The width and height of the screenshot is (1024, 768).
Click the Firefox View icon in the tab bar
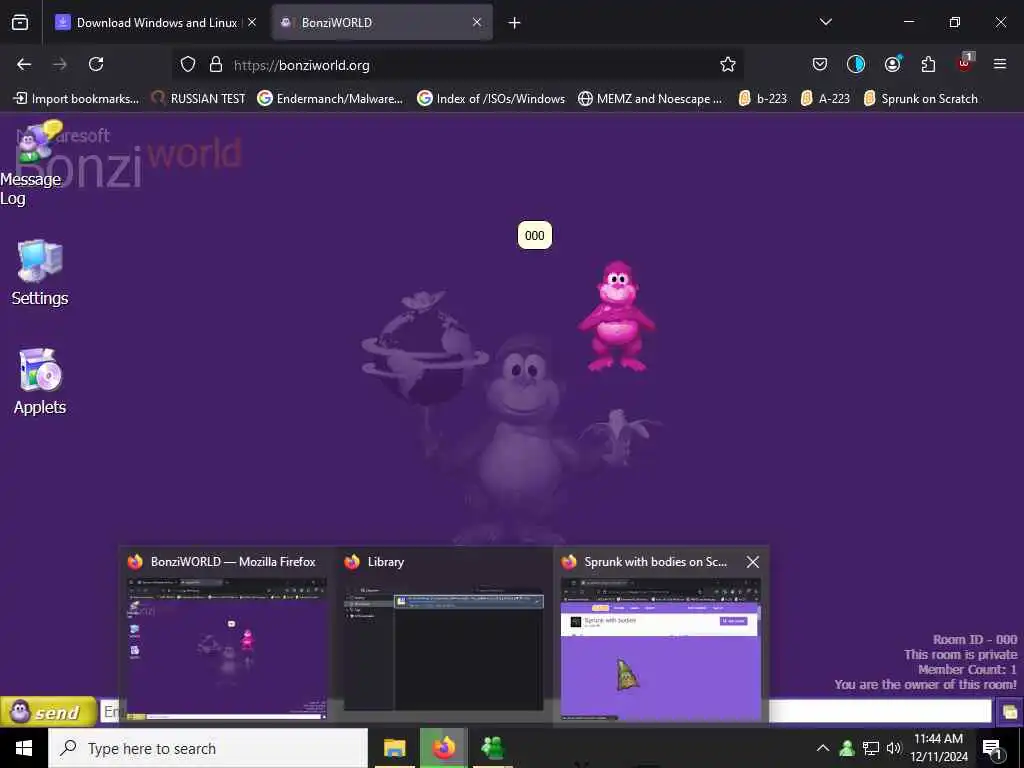(x=20, y=22)
